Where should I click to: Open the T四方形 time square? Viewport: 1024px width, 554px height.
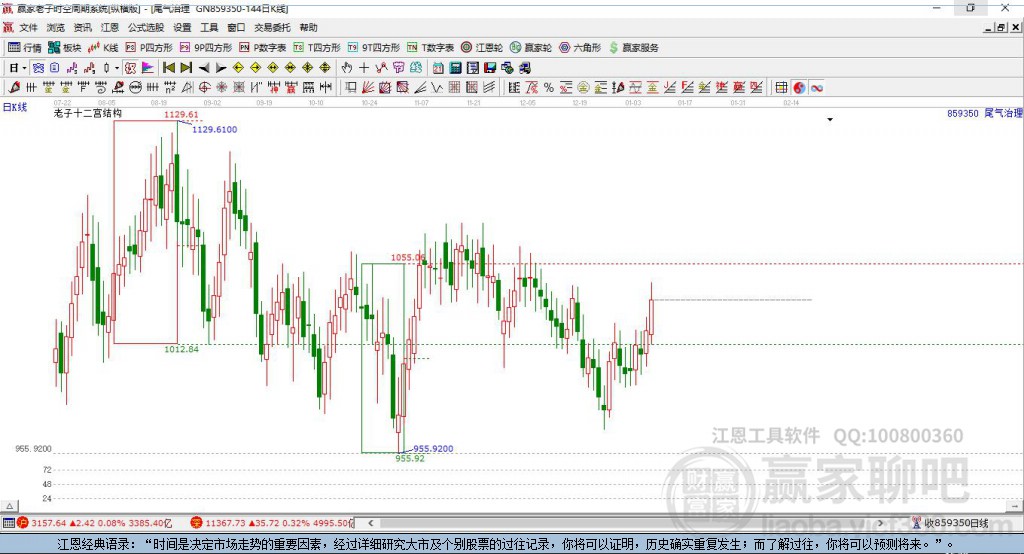tap(317, 48)
